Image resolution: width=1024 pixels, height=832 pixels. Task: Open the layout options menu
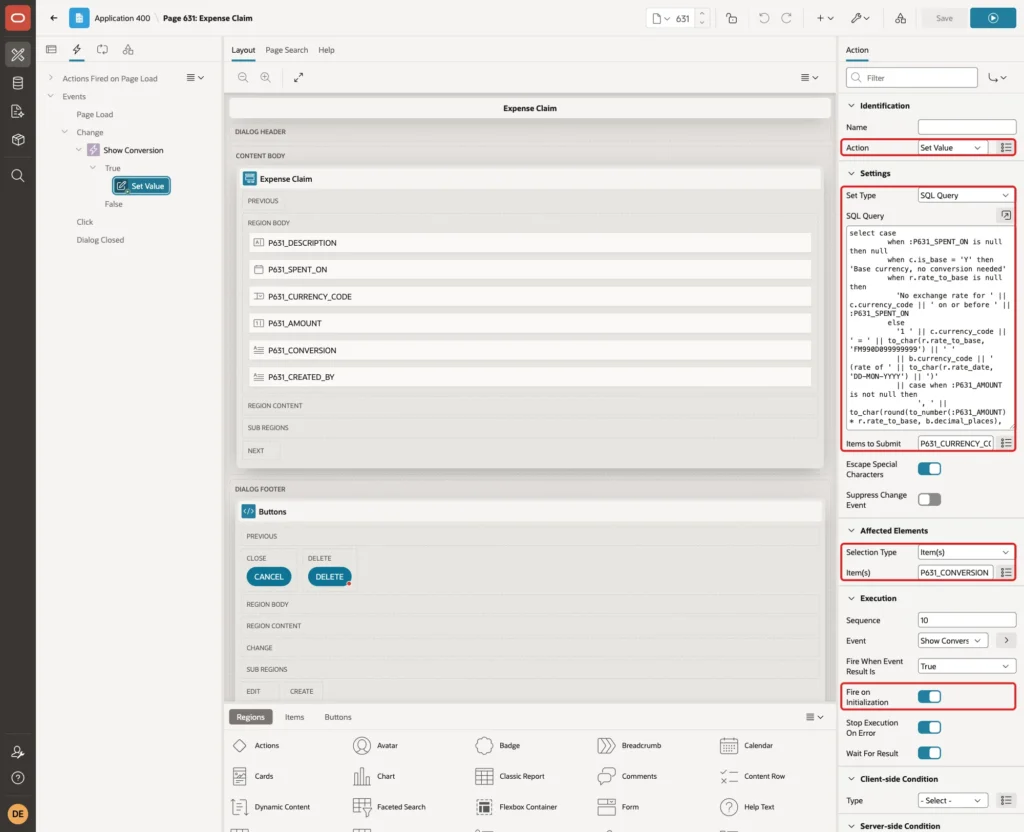(x=809, y=77)
